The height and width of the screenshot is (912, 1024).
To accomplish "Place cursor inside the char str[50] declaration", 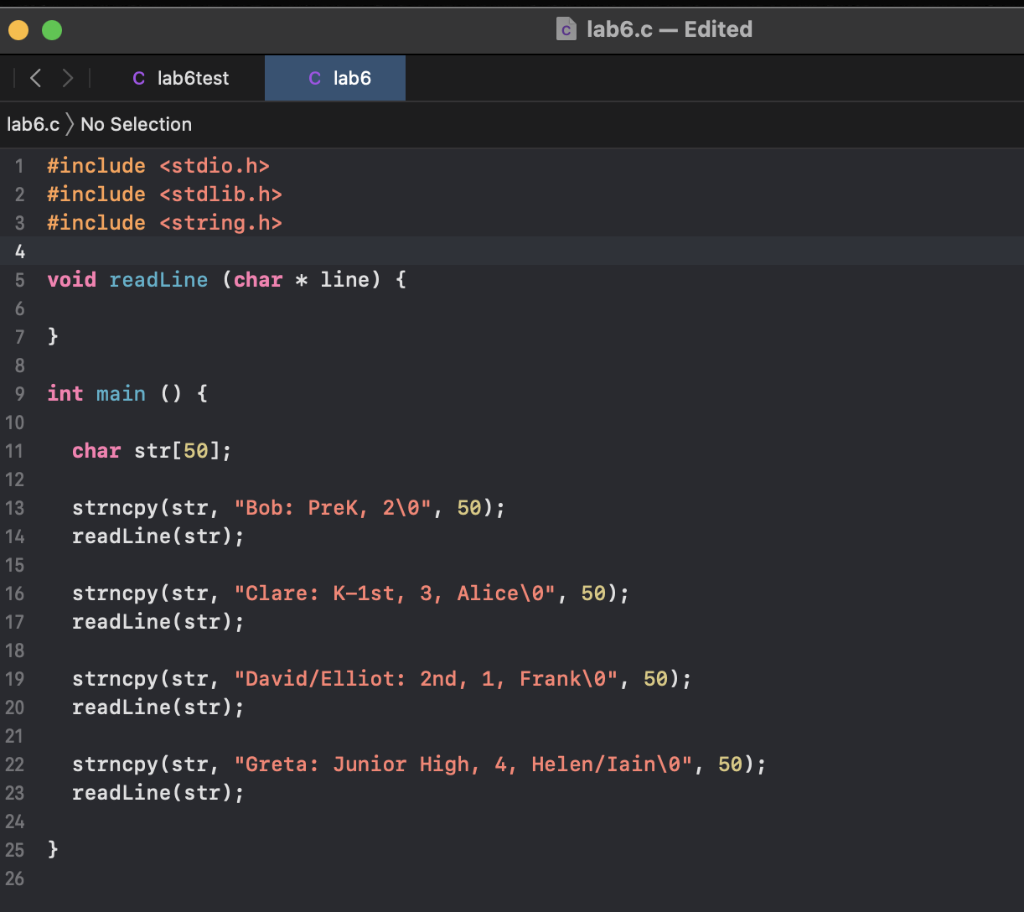I will 150,451.
